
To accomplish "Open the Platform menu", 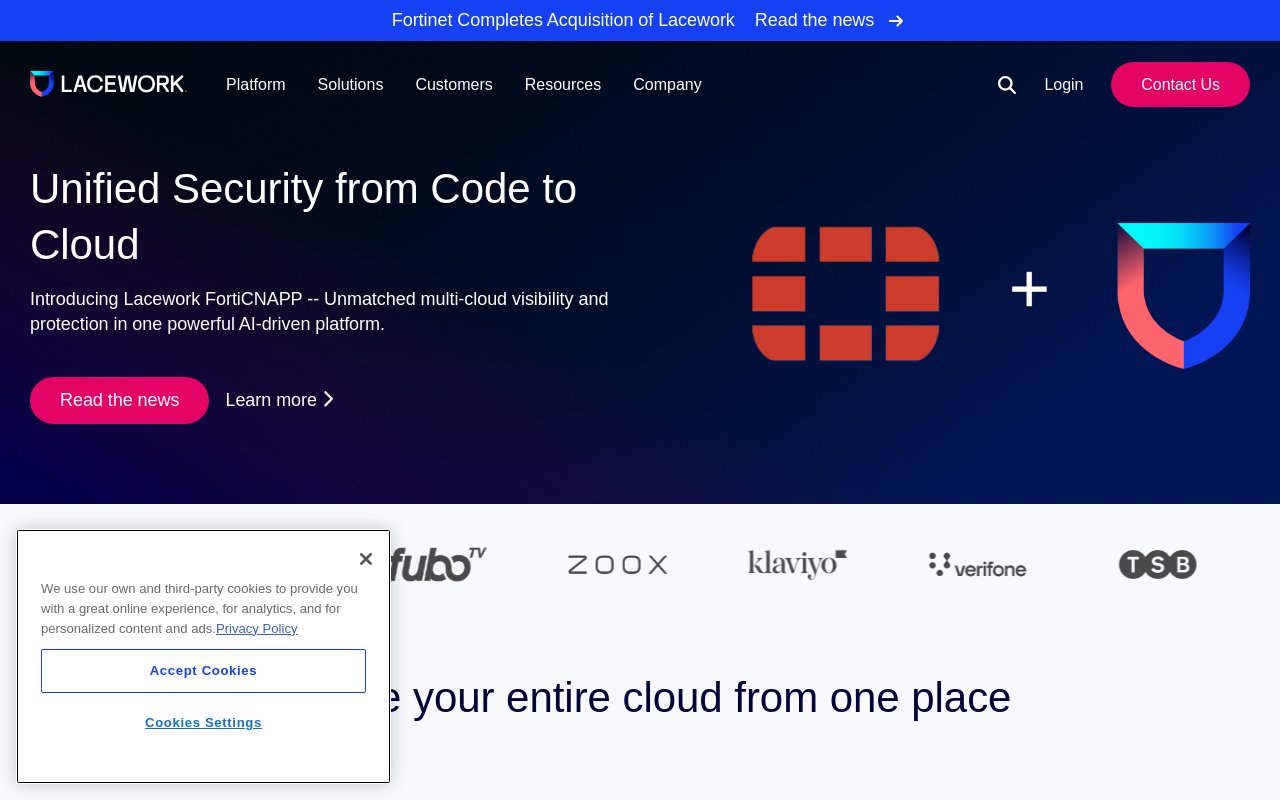I will [256, 85].
